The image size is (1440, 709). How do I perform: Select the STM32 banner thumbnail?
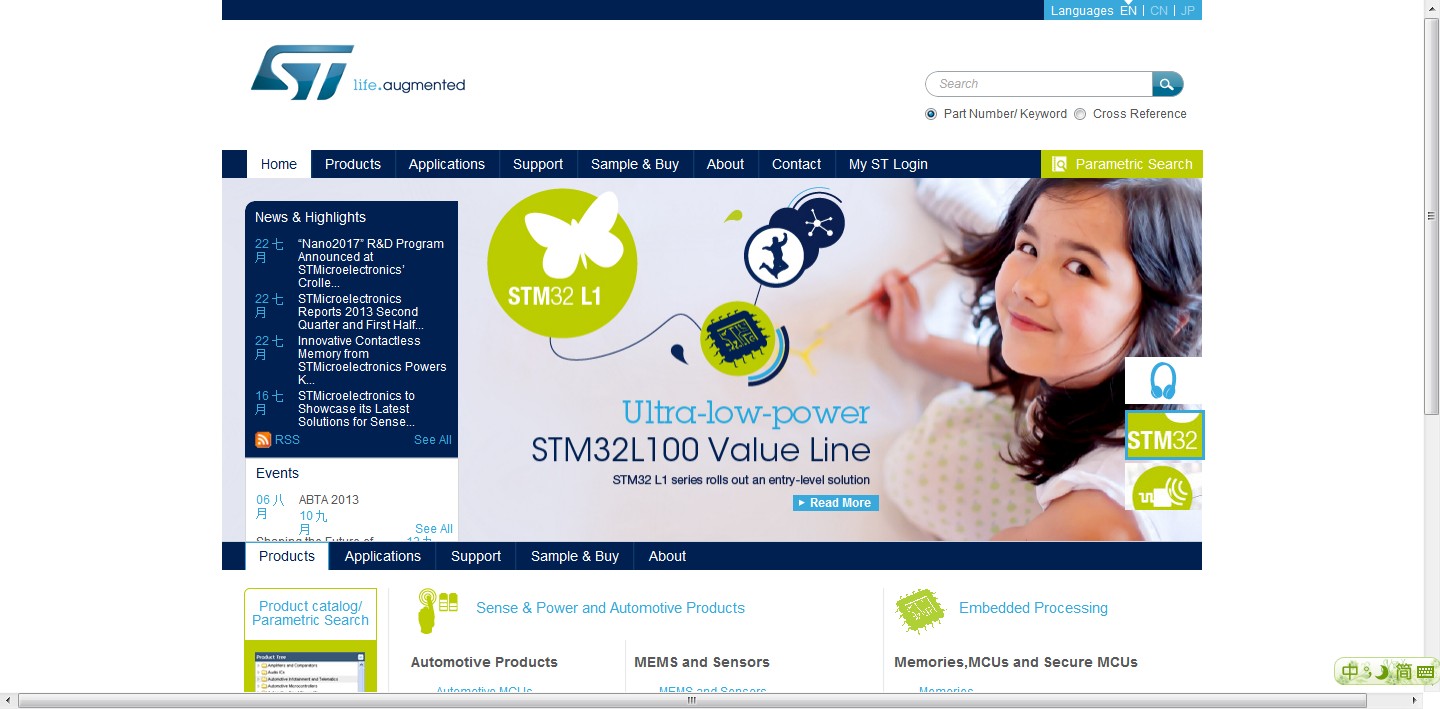tap(1164, 435)
